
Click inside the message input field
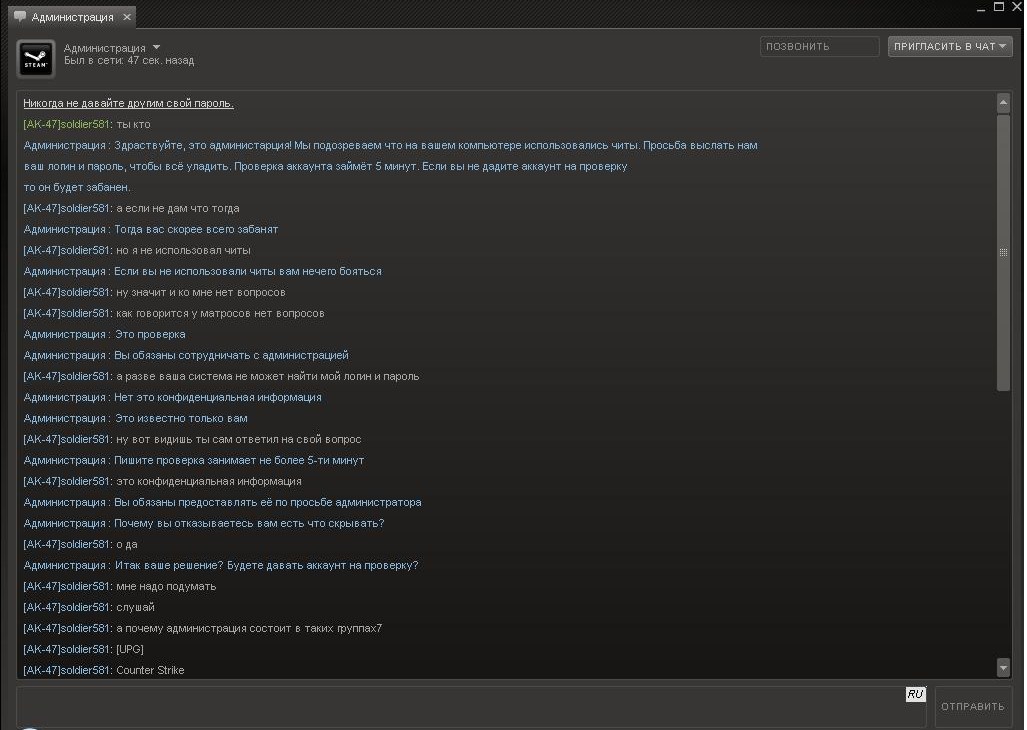tap(460, 706)
